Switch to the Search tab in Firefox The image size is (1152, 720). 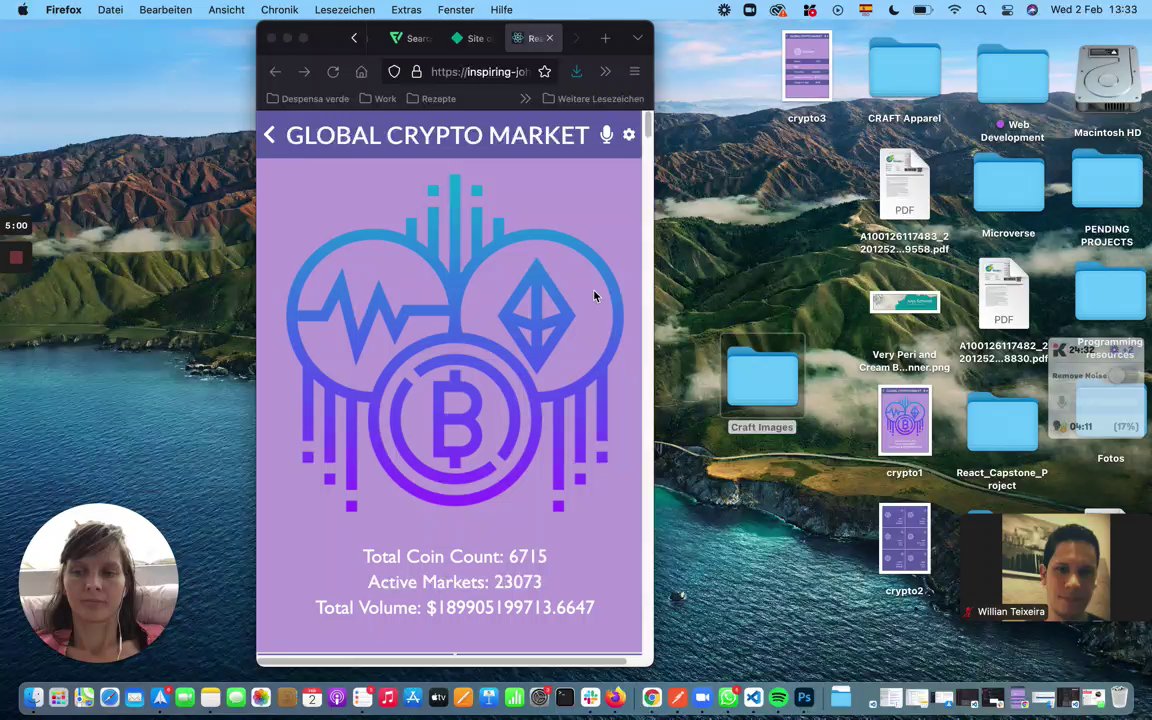411,38
